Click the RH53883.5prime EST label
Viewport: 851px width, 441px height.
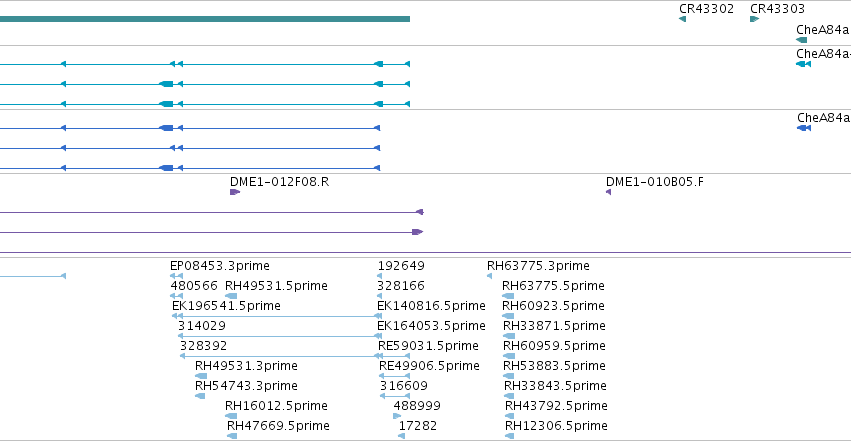point(554,366)
